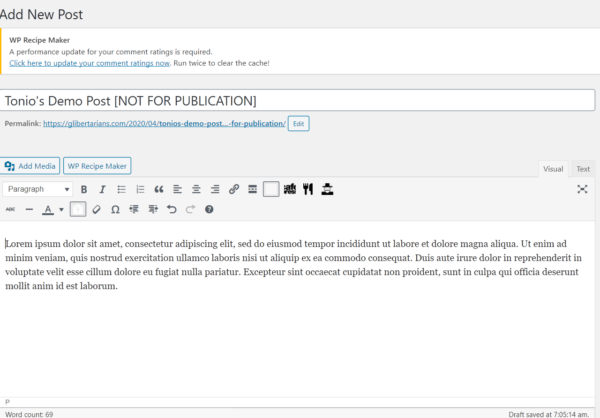600x418 pixels.
Task: Center align the text
Action: pyautogui.click(x=196, y=189)
